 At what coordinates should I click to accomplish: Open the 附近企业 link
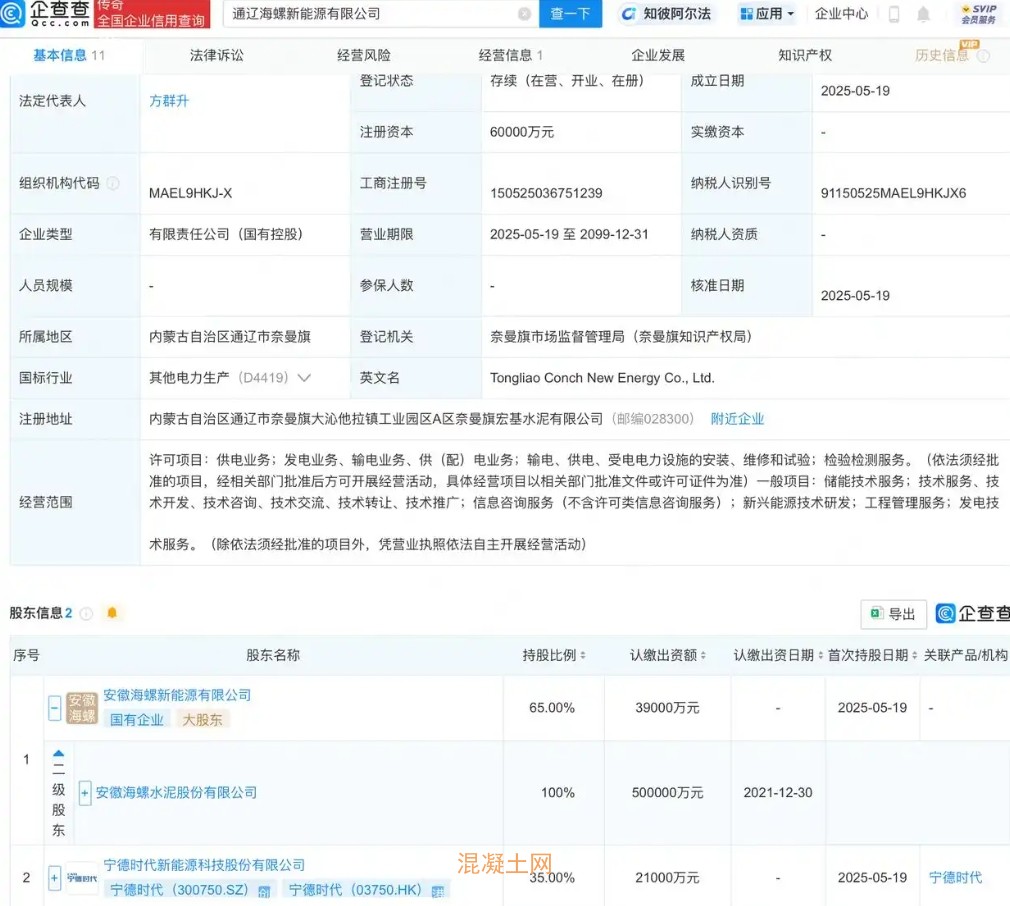click(737, 419)
